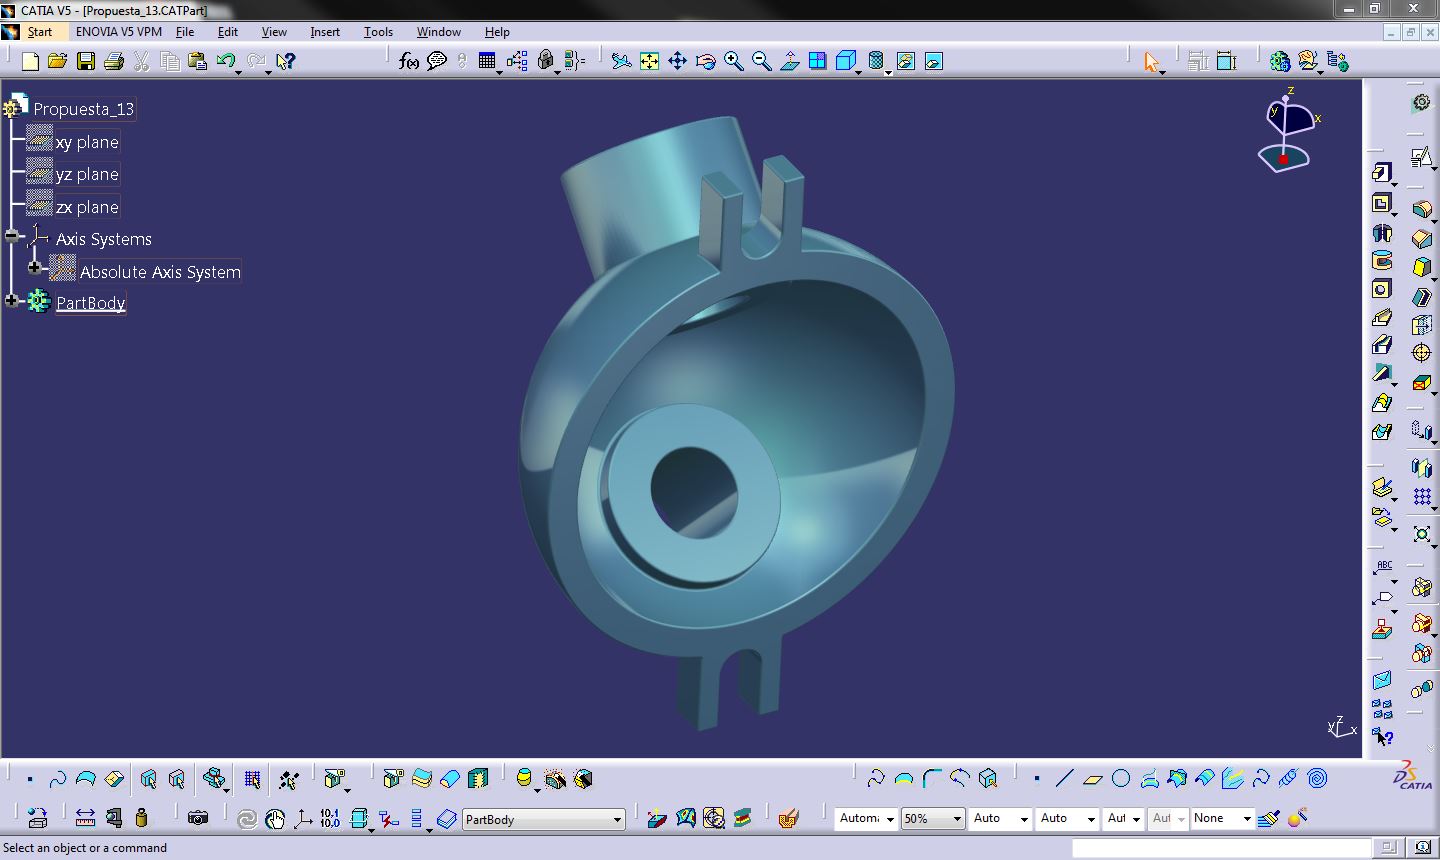Open the 50% transparency dropdown
This screenshot has width=1440, height=860.
[x=933, y=818]
